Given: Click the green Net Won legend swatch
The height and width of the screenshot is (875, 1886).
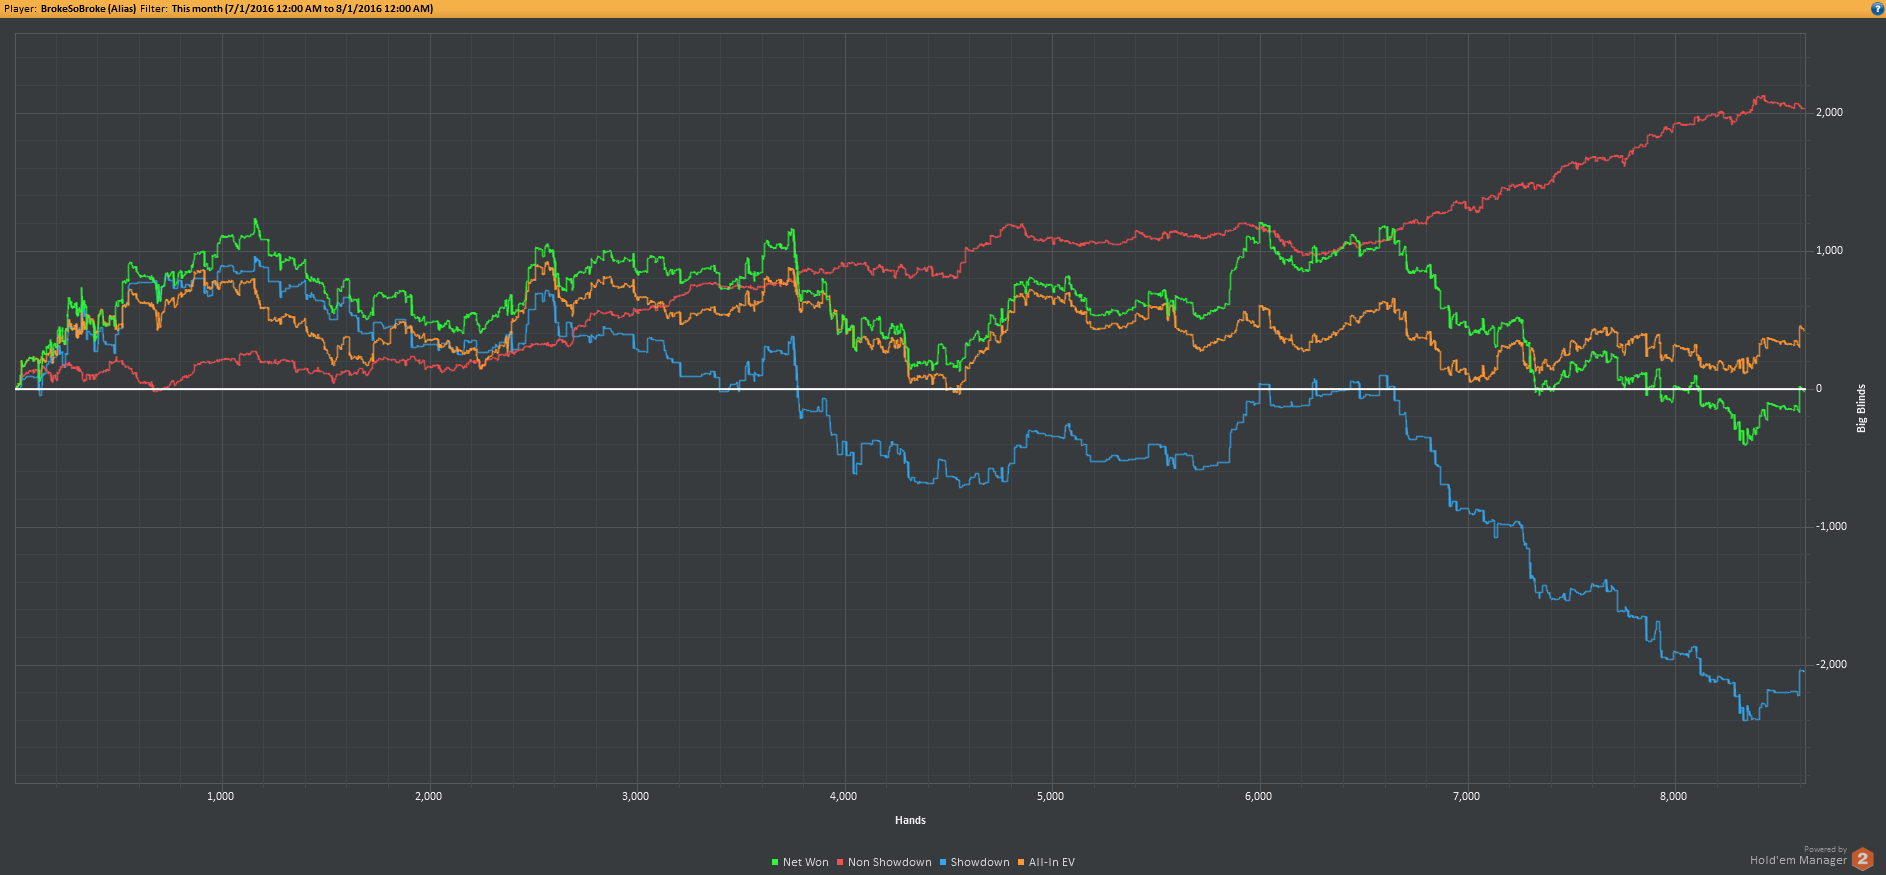Looking at the screenshot, I should (775, 862).
